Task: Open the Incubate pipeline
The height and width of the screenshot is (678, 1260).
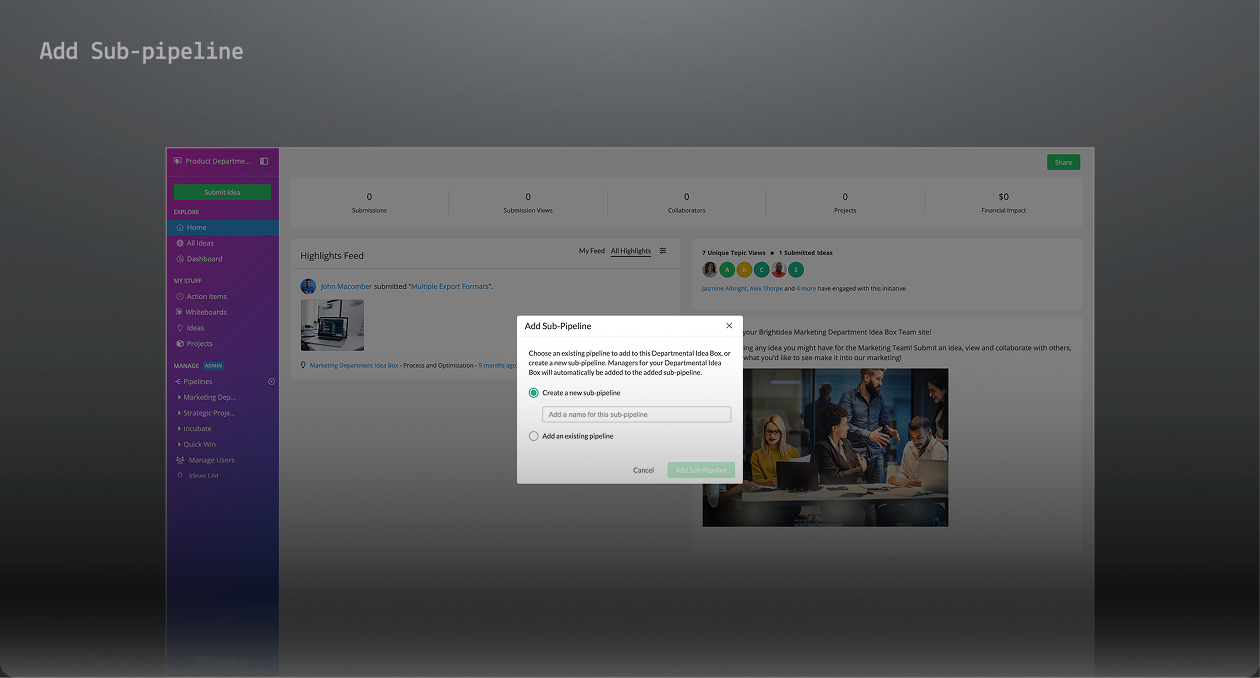Action: click(x=198, y=429)
